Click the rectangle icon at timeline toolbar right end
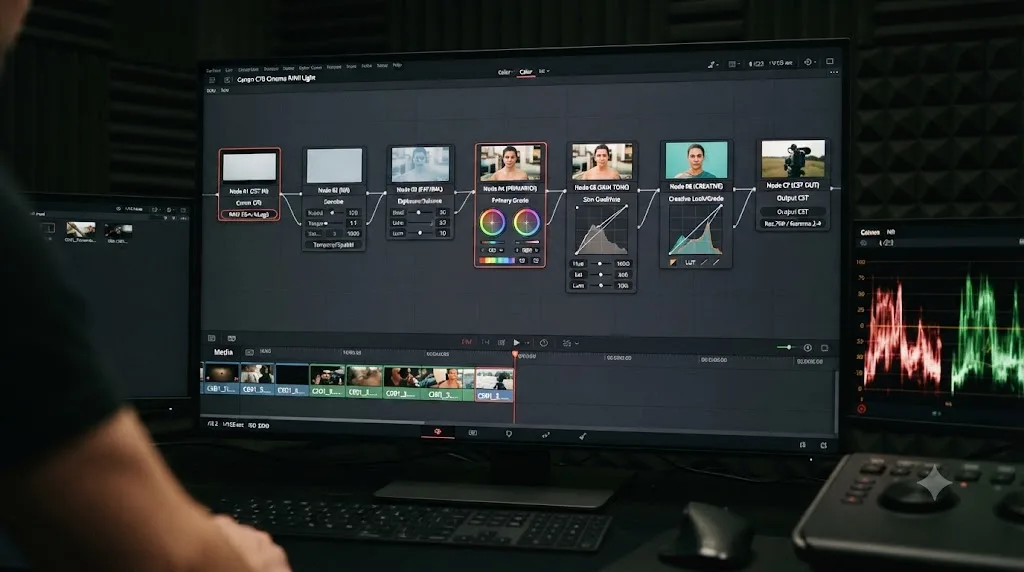This screenshot has width=1024, height=572. (x=825, y=348)
